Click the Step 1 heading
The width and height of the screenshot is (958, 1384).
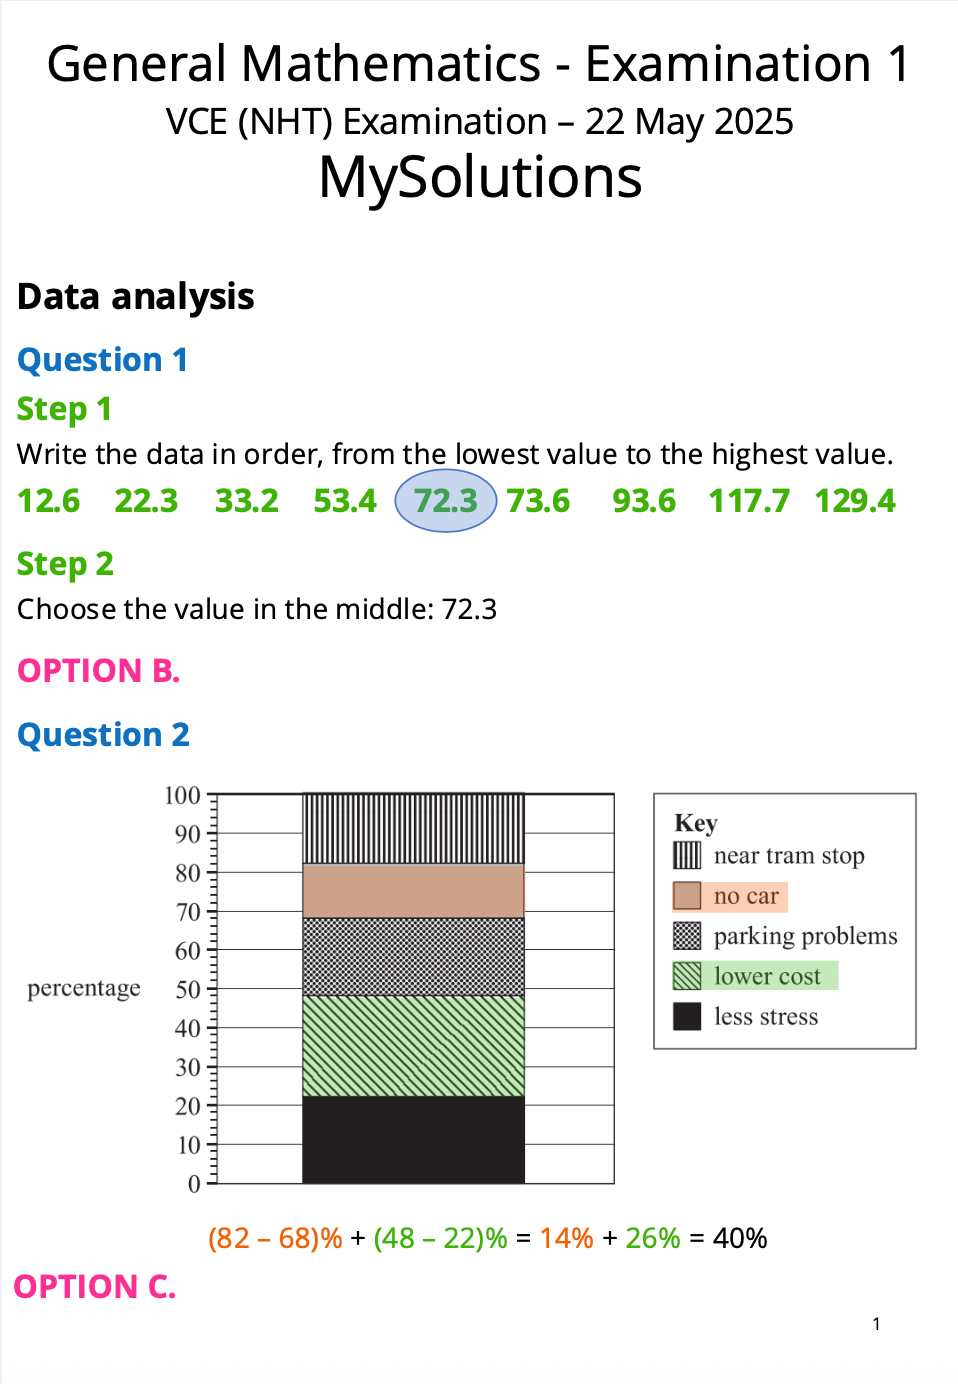click(64, 409)
